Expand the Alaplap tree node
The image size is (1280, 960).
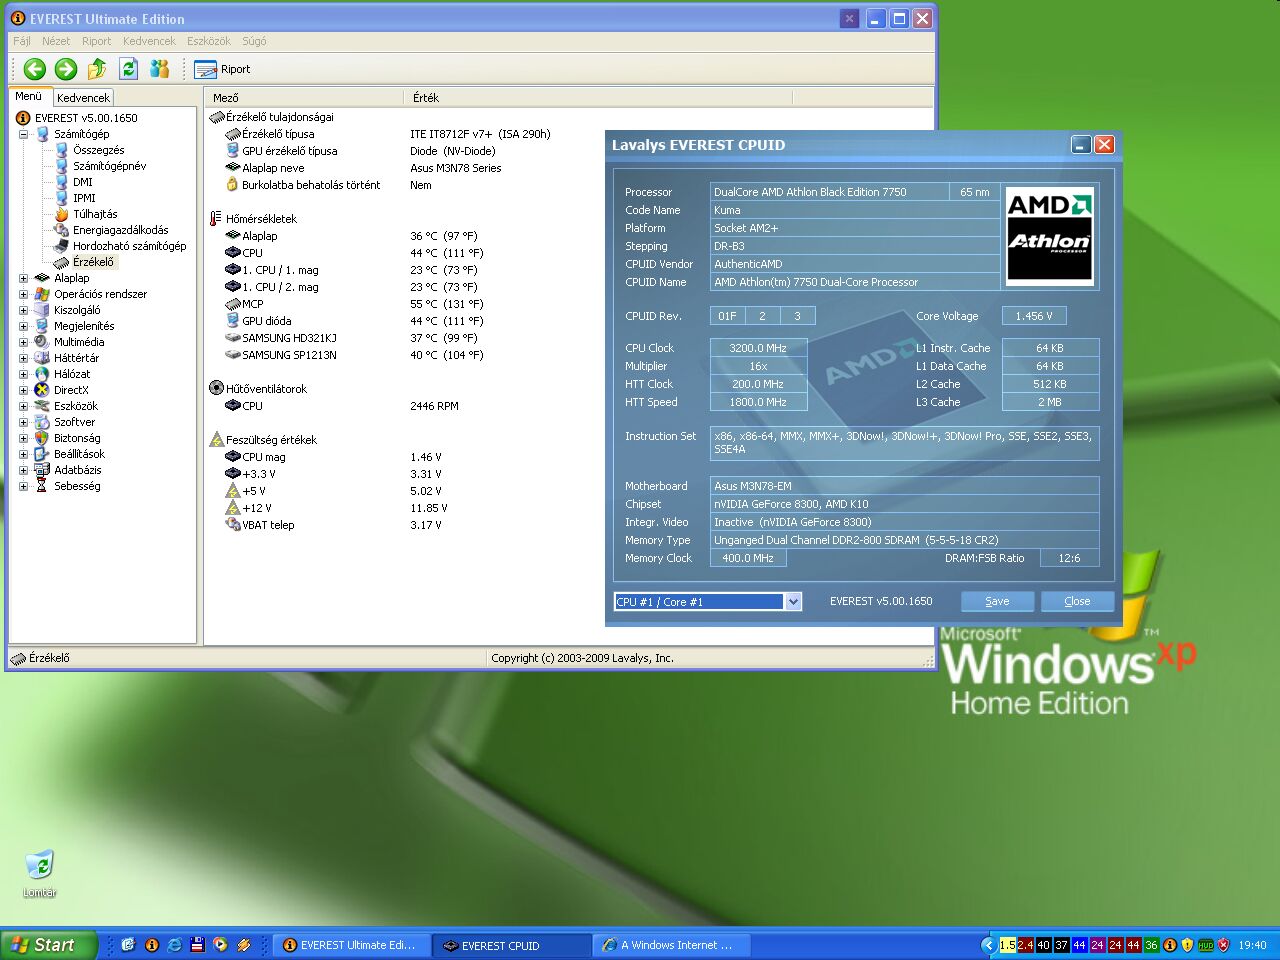23,278
